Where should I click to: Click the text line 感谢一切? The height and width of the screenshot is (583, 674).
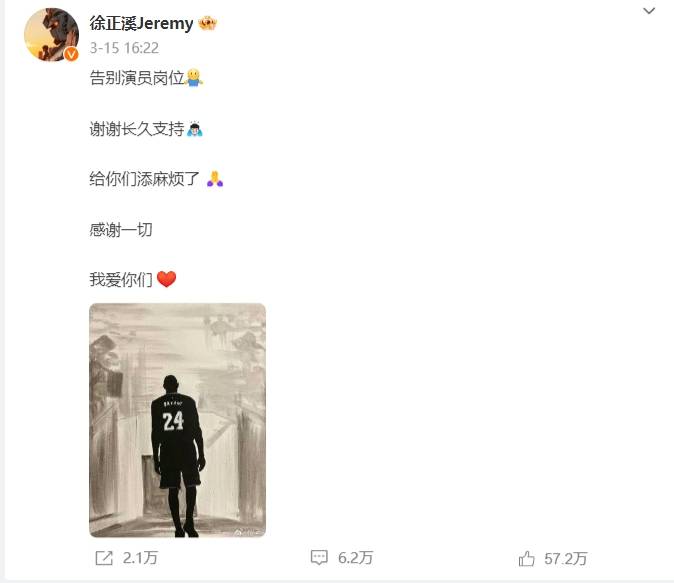(x=121, y=230)
